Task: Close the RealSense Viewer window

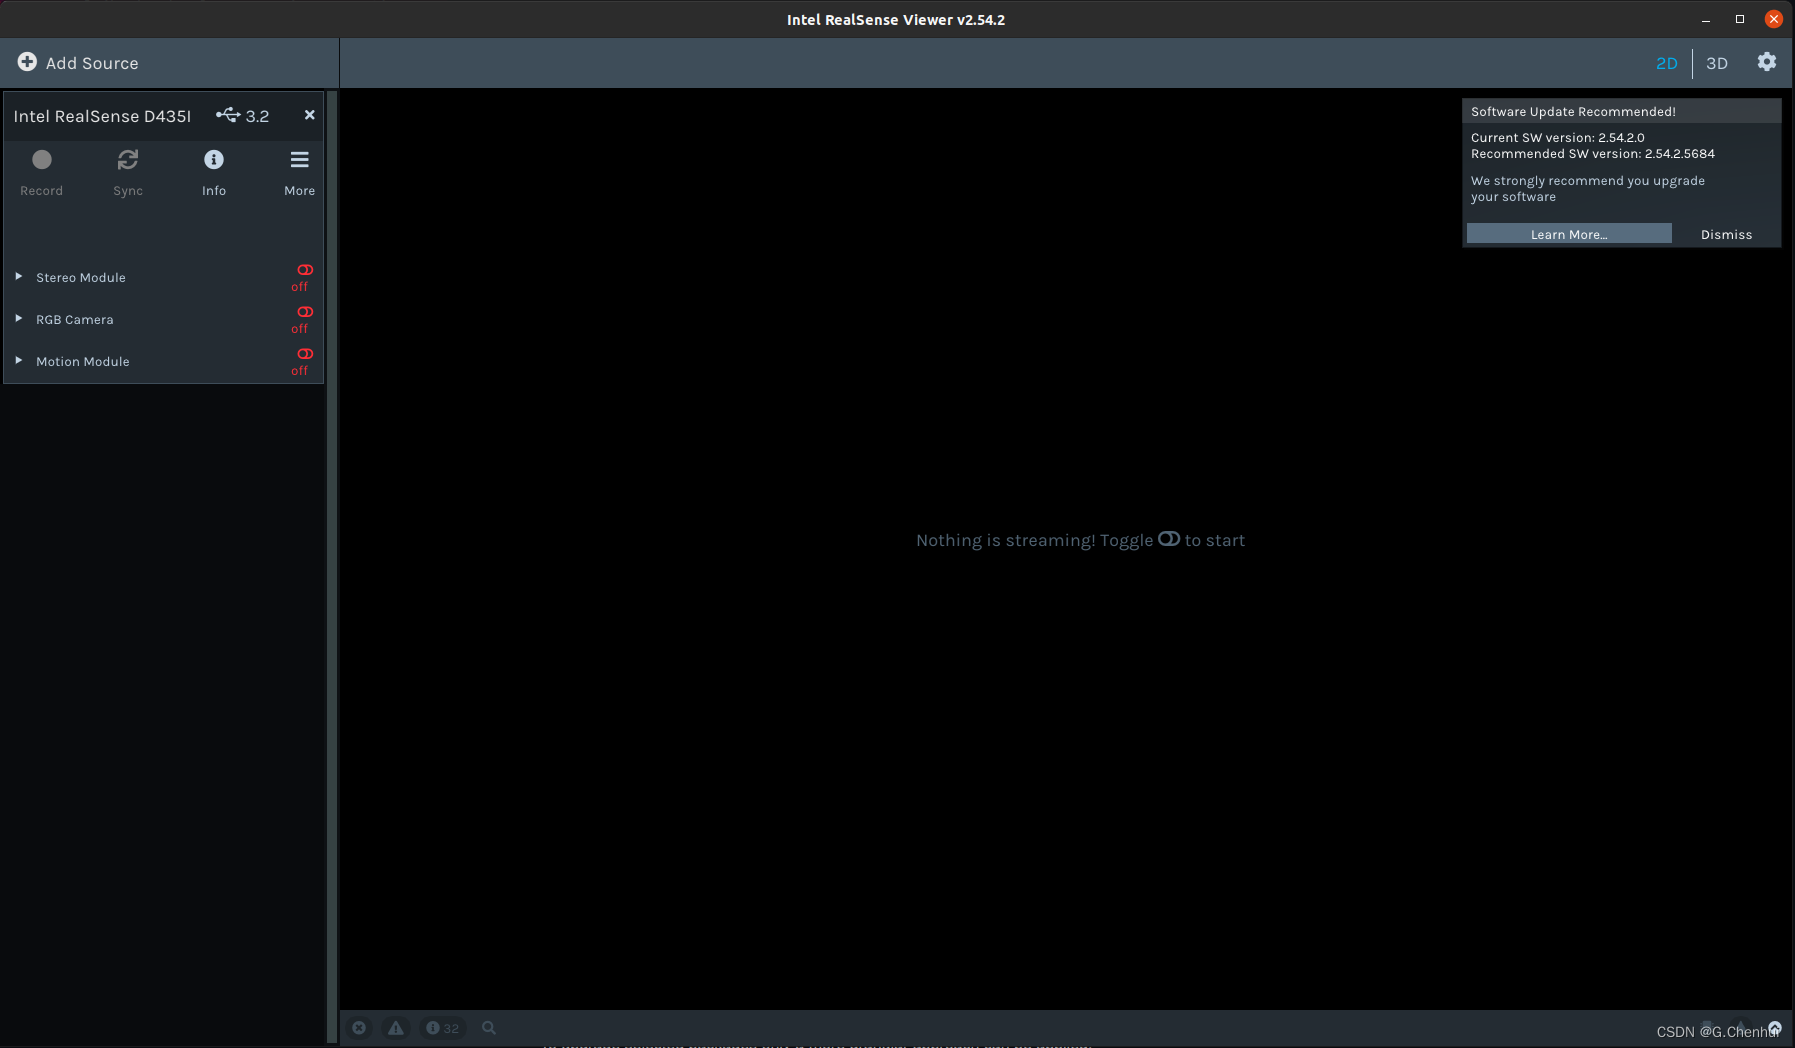Action: pos(1774,19)
